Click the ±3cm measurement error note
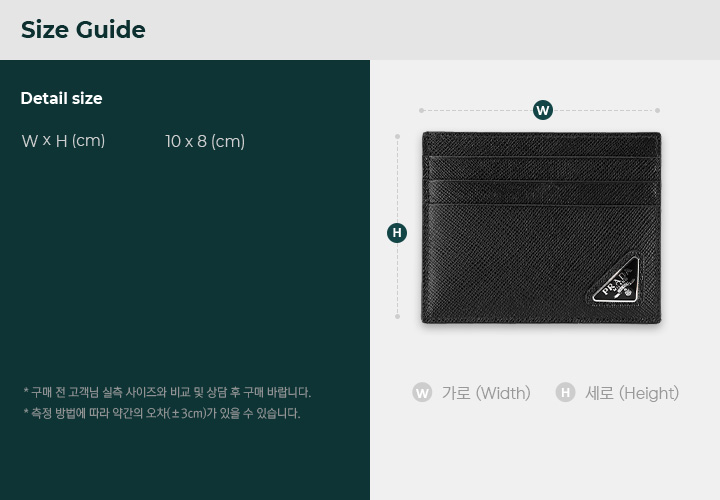This screenshot has width=720, height=500. (162, 413)
